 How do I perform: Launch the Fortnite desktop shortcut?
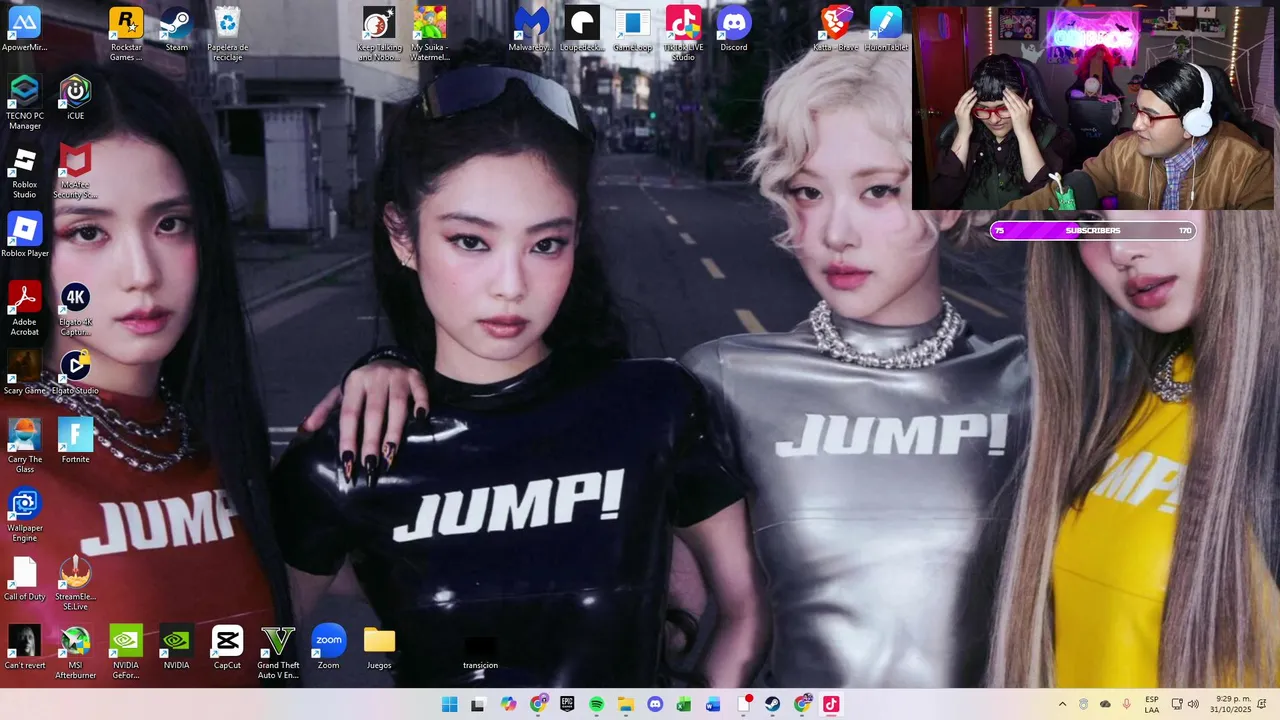click(x=75, y=441)
